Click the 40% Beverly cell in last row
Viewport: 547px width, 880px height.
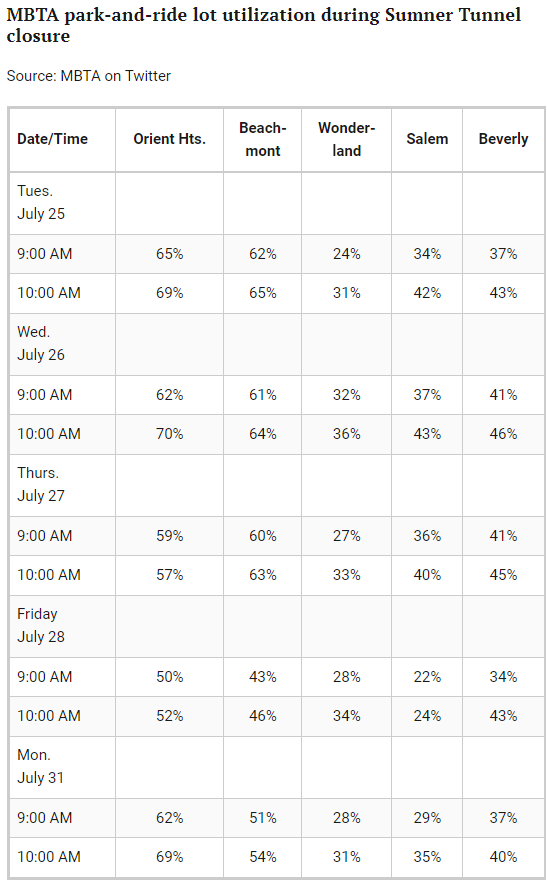pyautogui.click(x=503, y=857)
